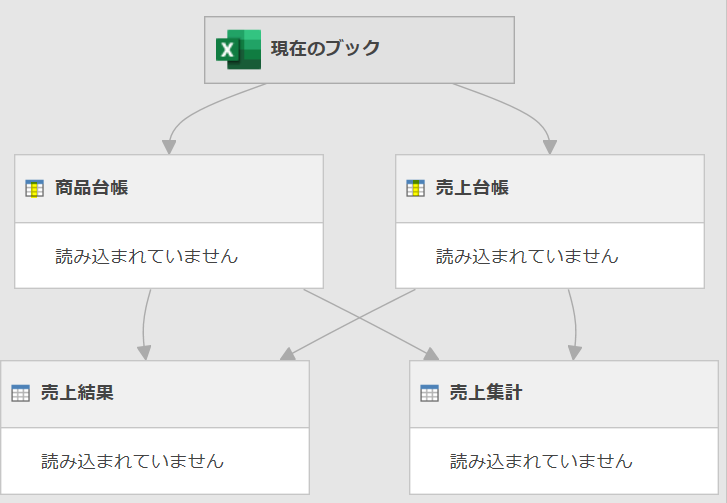Viewport: 727px width, 503px height.
Task: Click the table icon beside 売上台帳
Action: point(416,188)
